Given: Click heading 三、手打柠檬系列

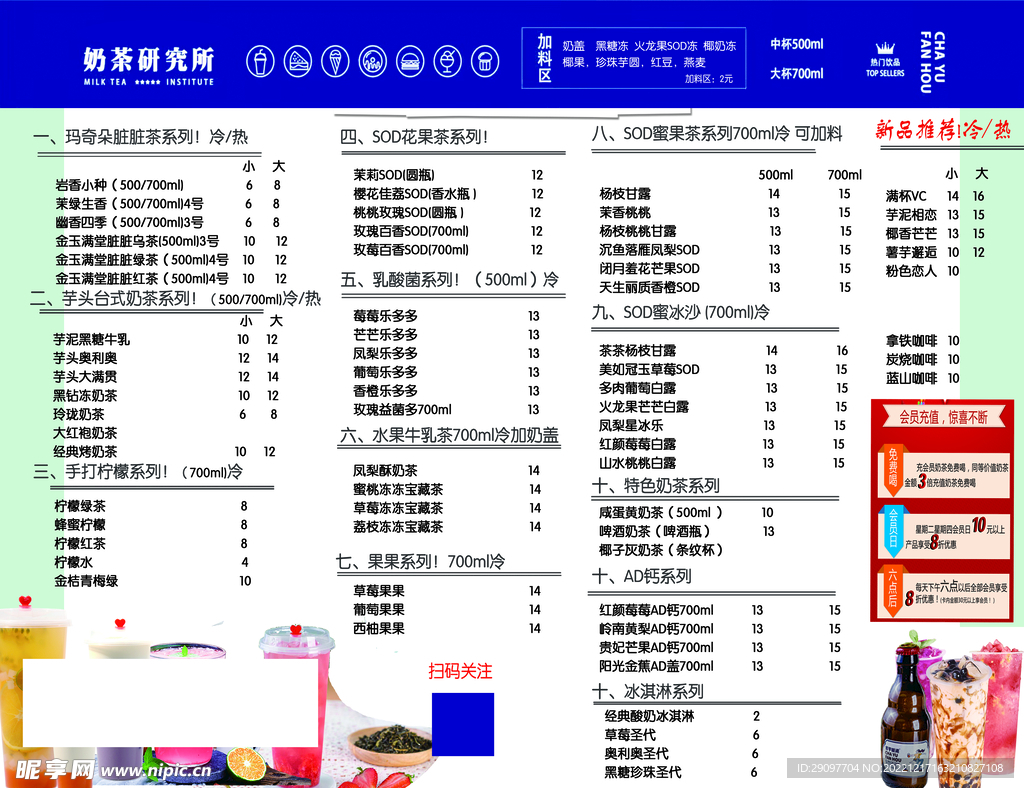Looking at the screenshot, I should pos(138,472).
